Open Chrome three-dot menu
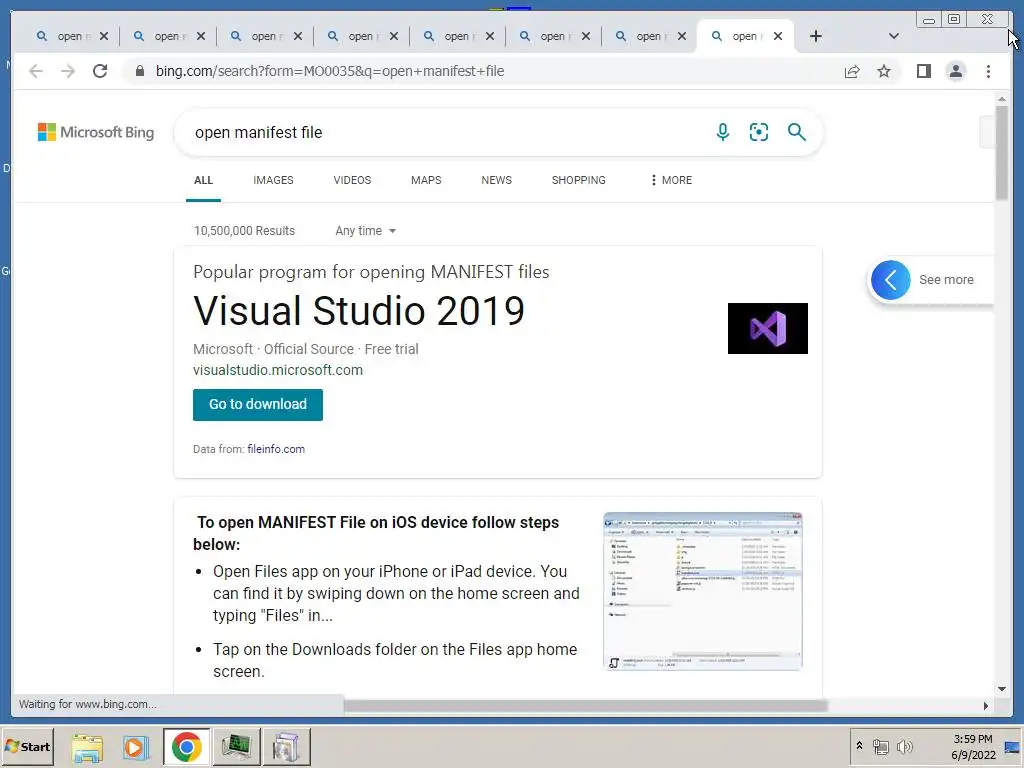 tap(988, 71)
